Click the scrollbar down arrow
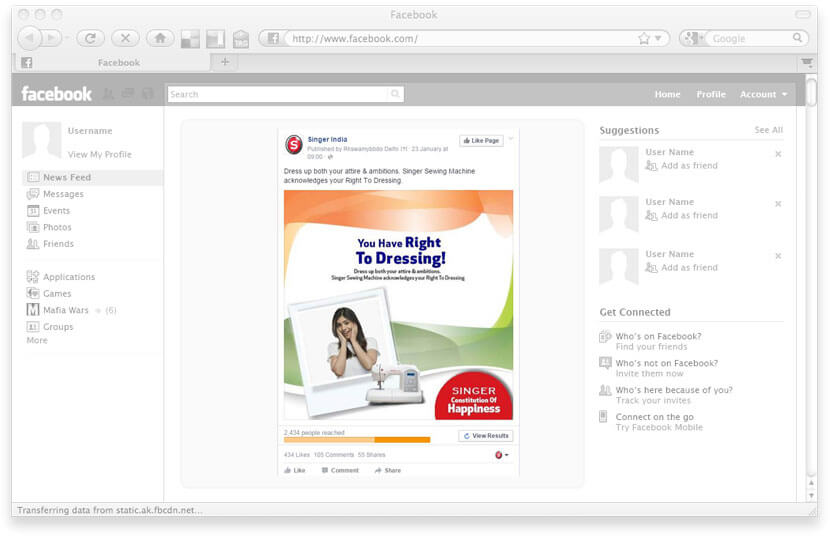Screen dimensions: 837x536 pyautogui.click(x=811, y=495)
